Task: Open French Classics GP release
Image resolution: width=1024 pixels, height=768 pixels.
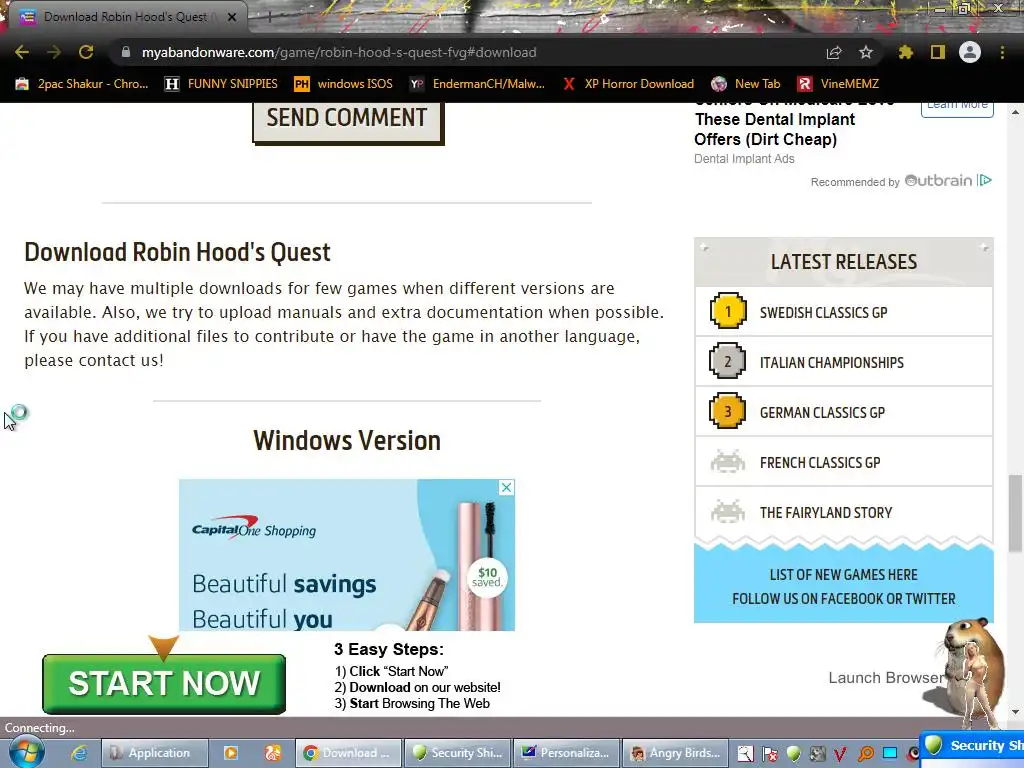Action: tap(844, 462)
